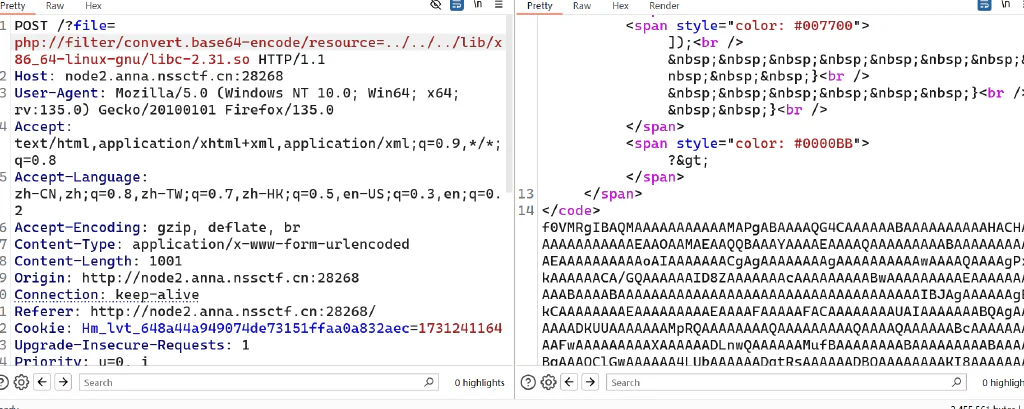This screenshot has width=1024, height=409.
Task: Select response Raw tab
Action: tap(582, 5)
